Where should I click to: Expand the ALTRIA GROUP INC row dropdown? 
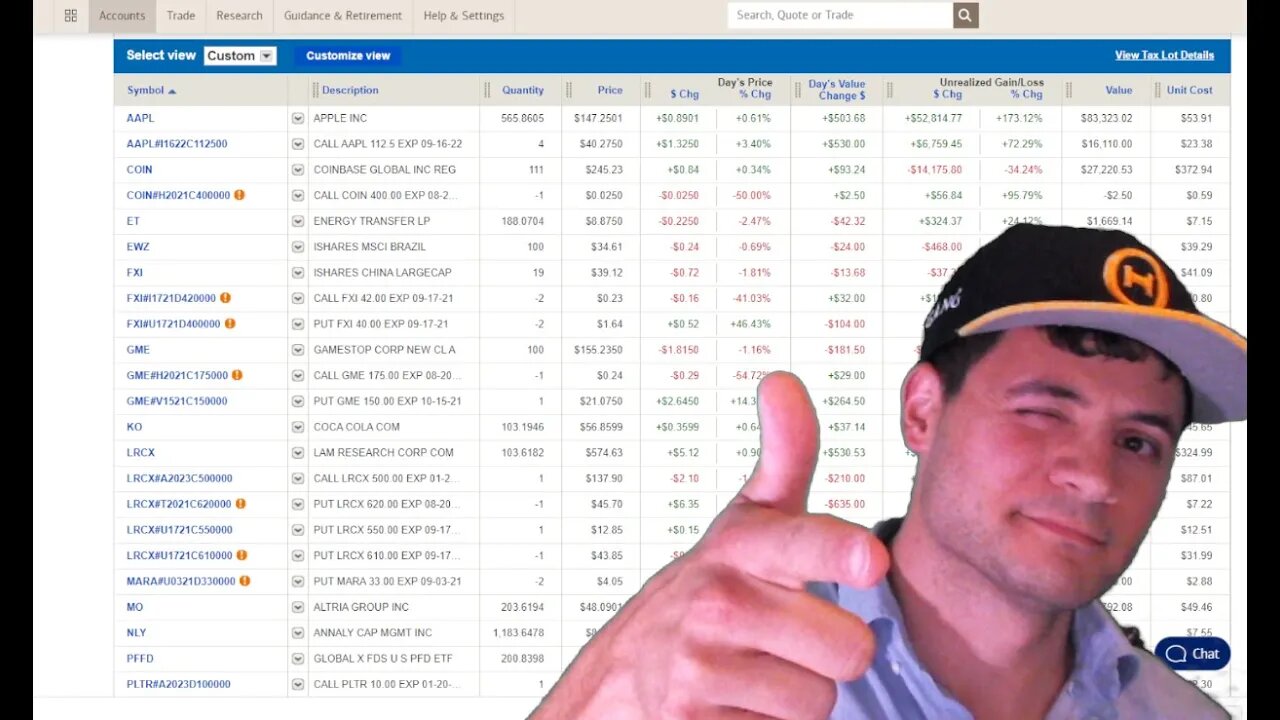[297, 607]
